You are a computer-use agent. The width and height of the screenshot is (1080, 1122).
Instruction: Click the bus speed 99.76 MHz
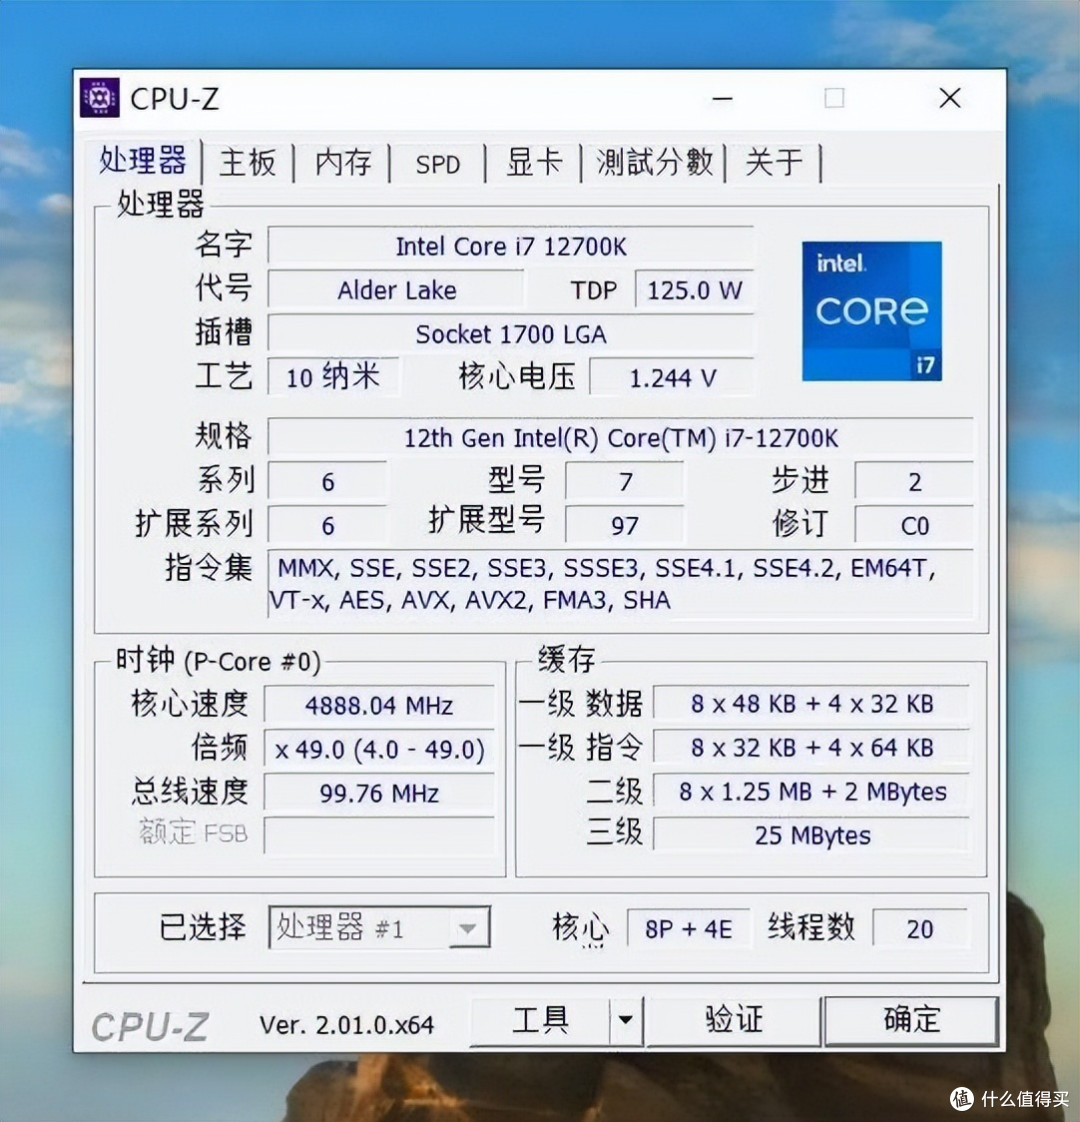[379, 792]
